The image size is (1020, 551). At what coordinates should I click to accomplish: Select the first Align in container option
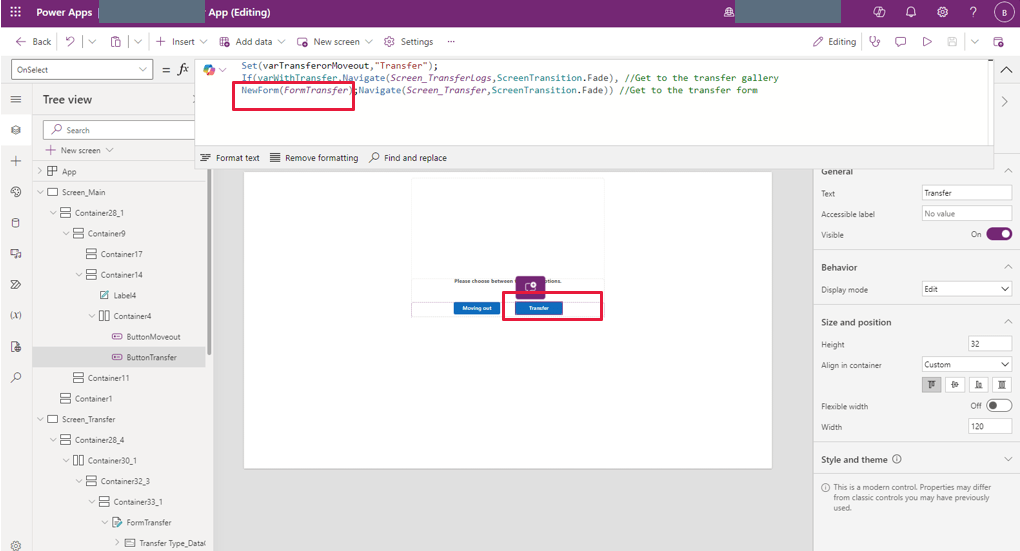tap(931, 385)
